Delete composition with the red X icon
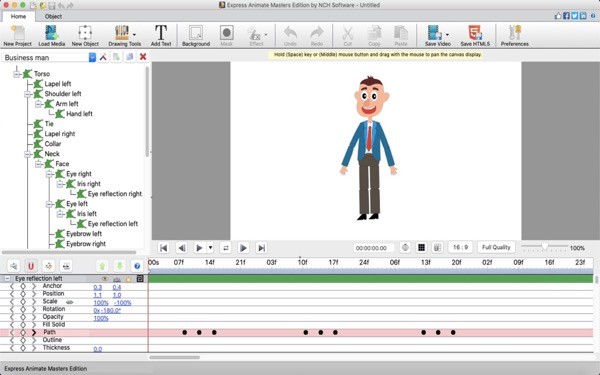 click(x=143, y=57)
